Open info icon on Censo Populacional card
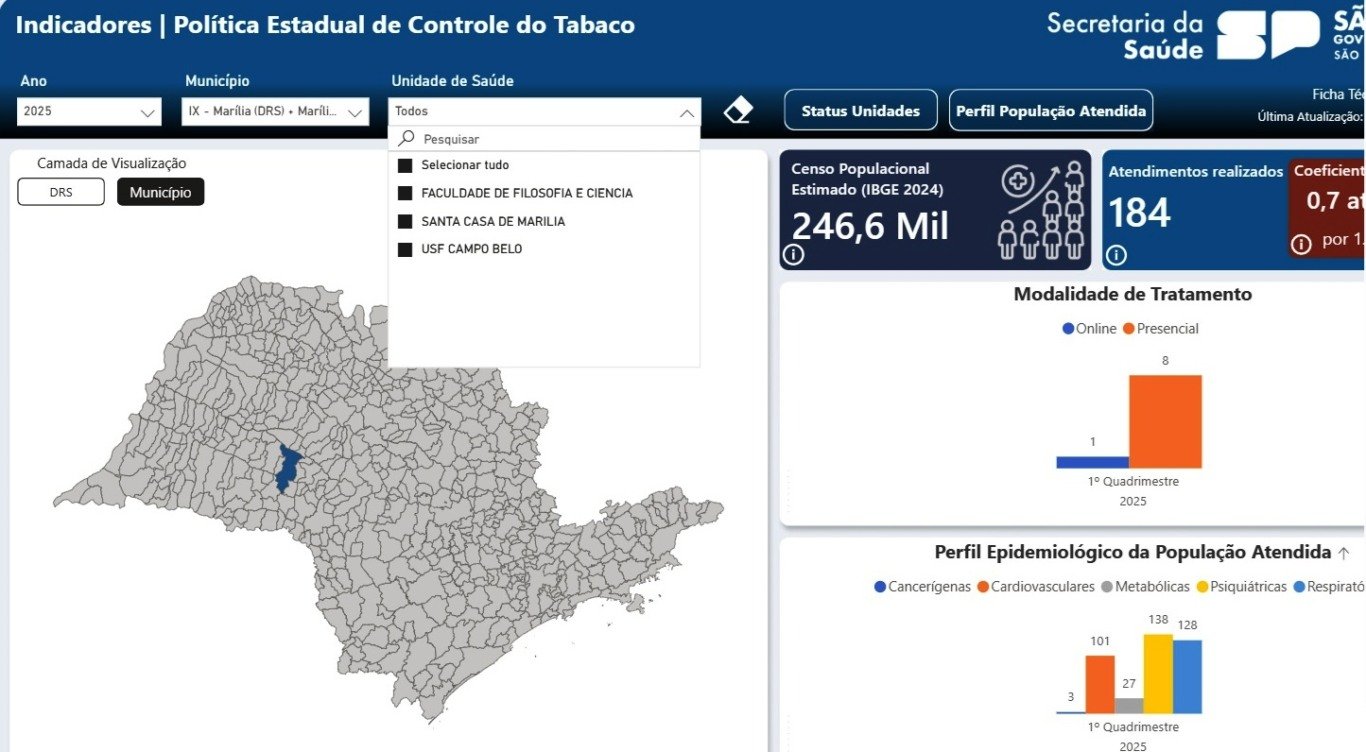This screenshot has width=1366, height=752. click(794, 255)
